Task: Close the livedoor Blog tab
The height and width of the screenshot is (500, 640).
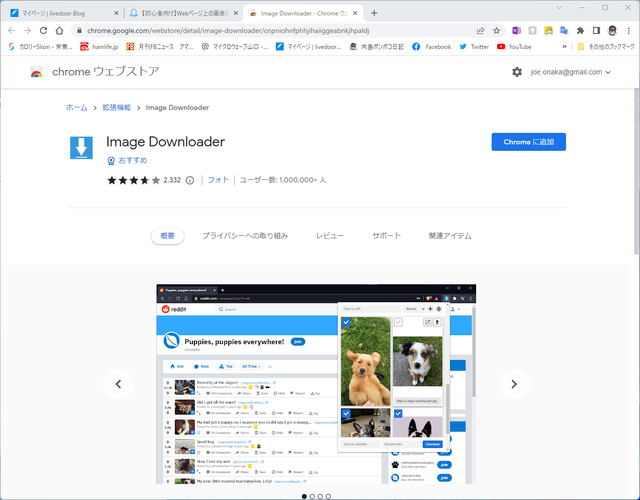Action: (x=116, y=13)
